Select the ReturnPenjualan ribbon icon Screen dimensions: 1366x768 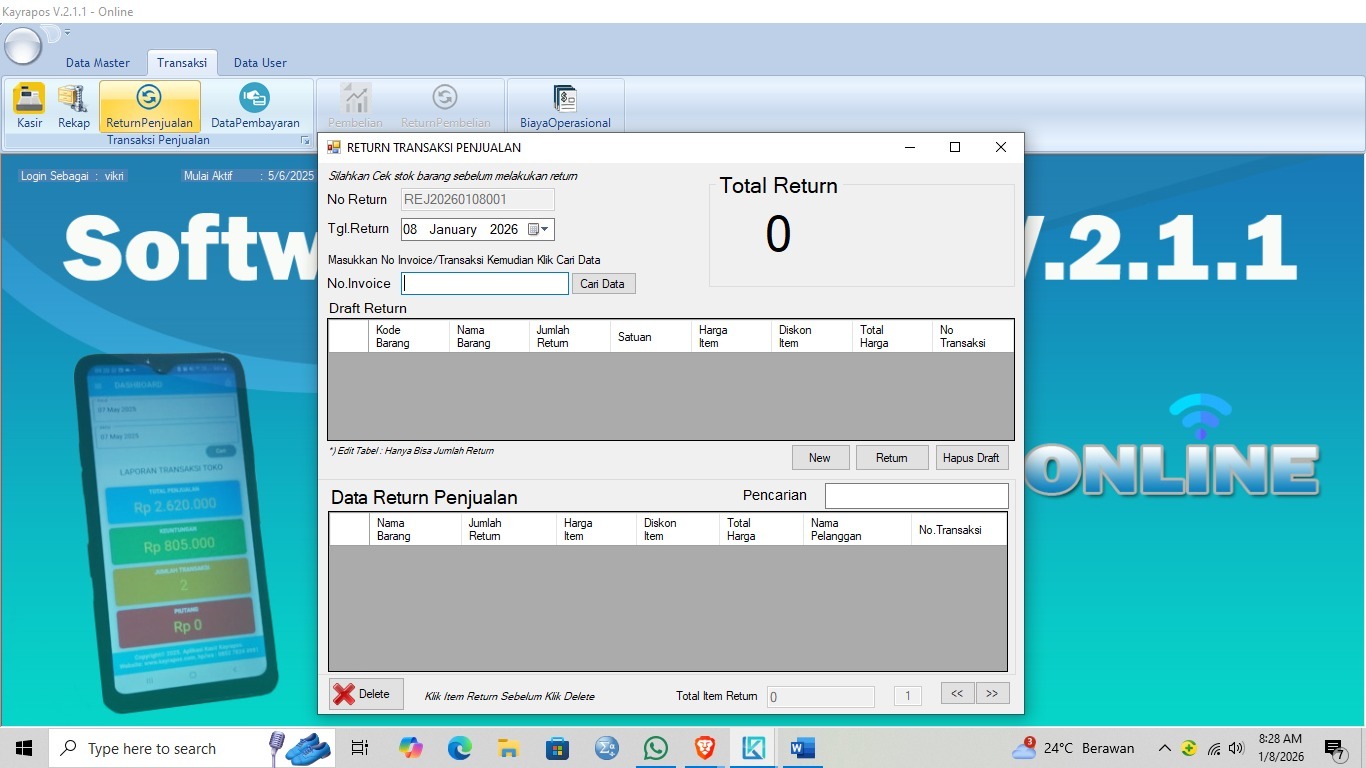point(149,106)
